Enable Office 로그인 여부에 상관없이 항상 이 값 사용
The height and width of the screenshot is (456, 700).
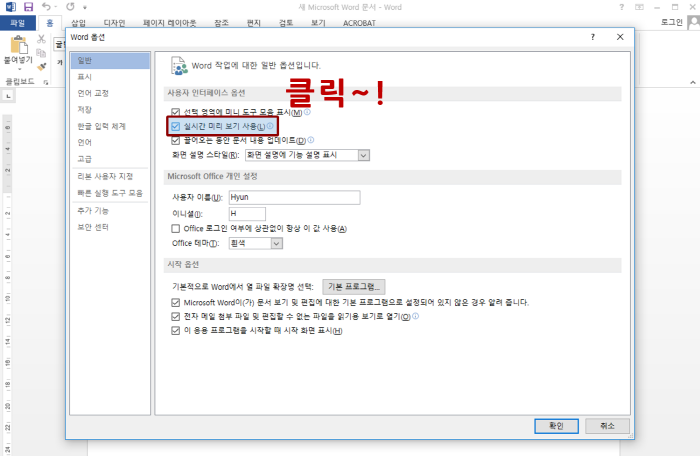(x=175, y=229)
